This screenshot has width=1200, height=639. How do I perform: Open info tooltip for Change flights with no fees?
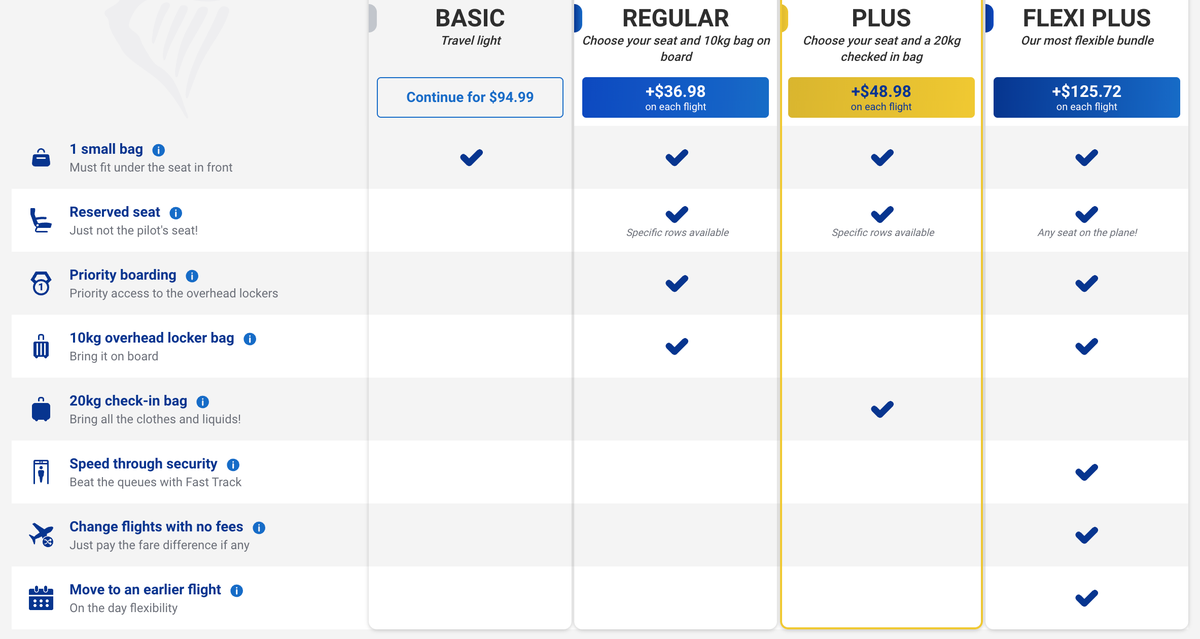[259, 526]
